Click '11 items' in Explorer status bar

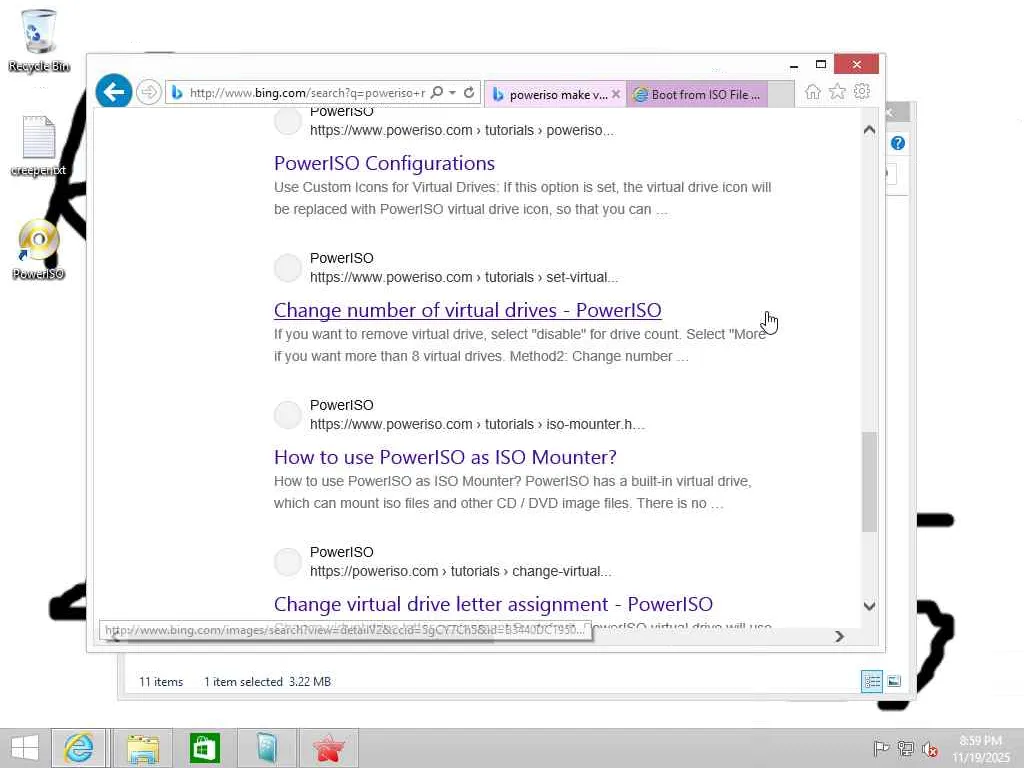[x=161, y=682]
